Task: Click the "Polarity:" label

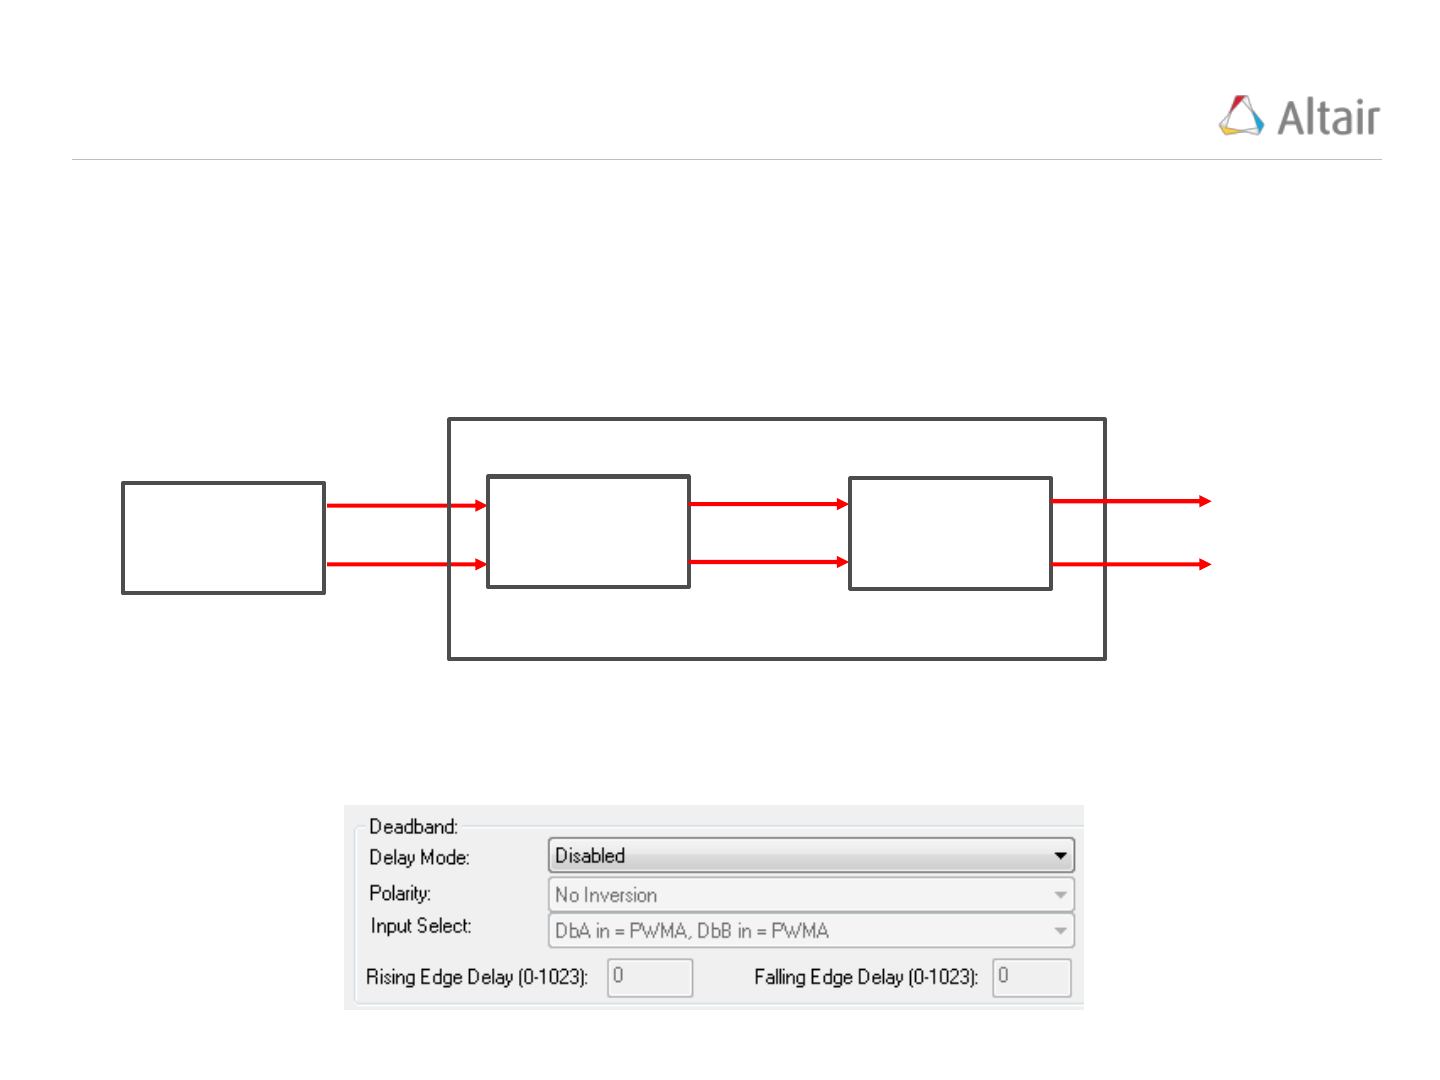Action: point(400,893)
